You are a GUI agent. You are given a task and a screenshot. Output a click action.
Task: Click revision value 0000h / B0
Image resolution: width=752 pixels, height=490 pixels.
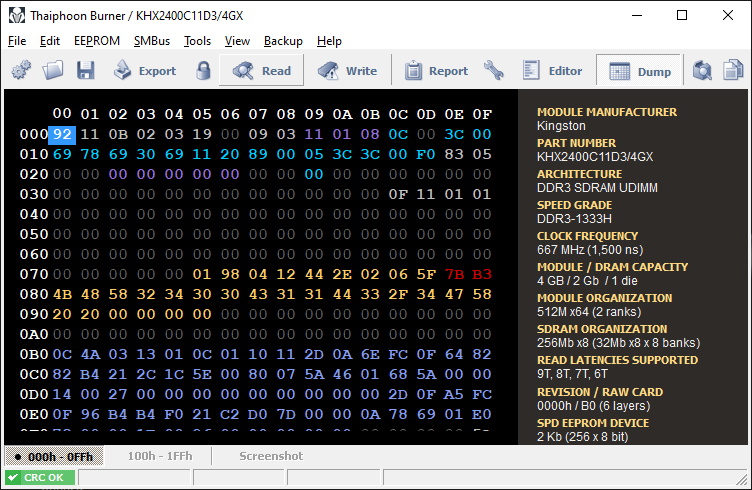point(593,406)
